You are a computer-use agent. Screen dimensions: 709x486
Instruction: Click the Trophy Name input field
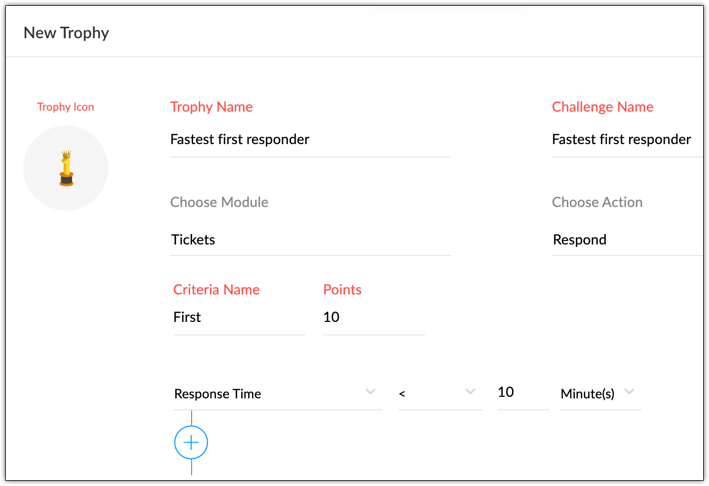(310, 140)
